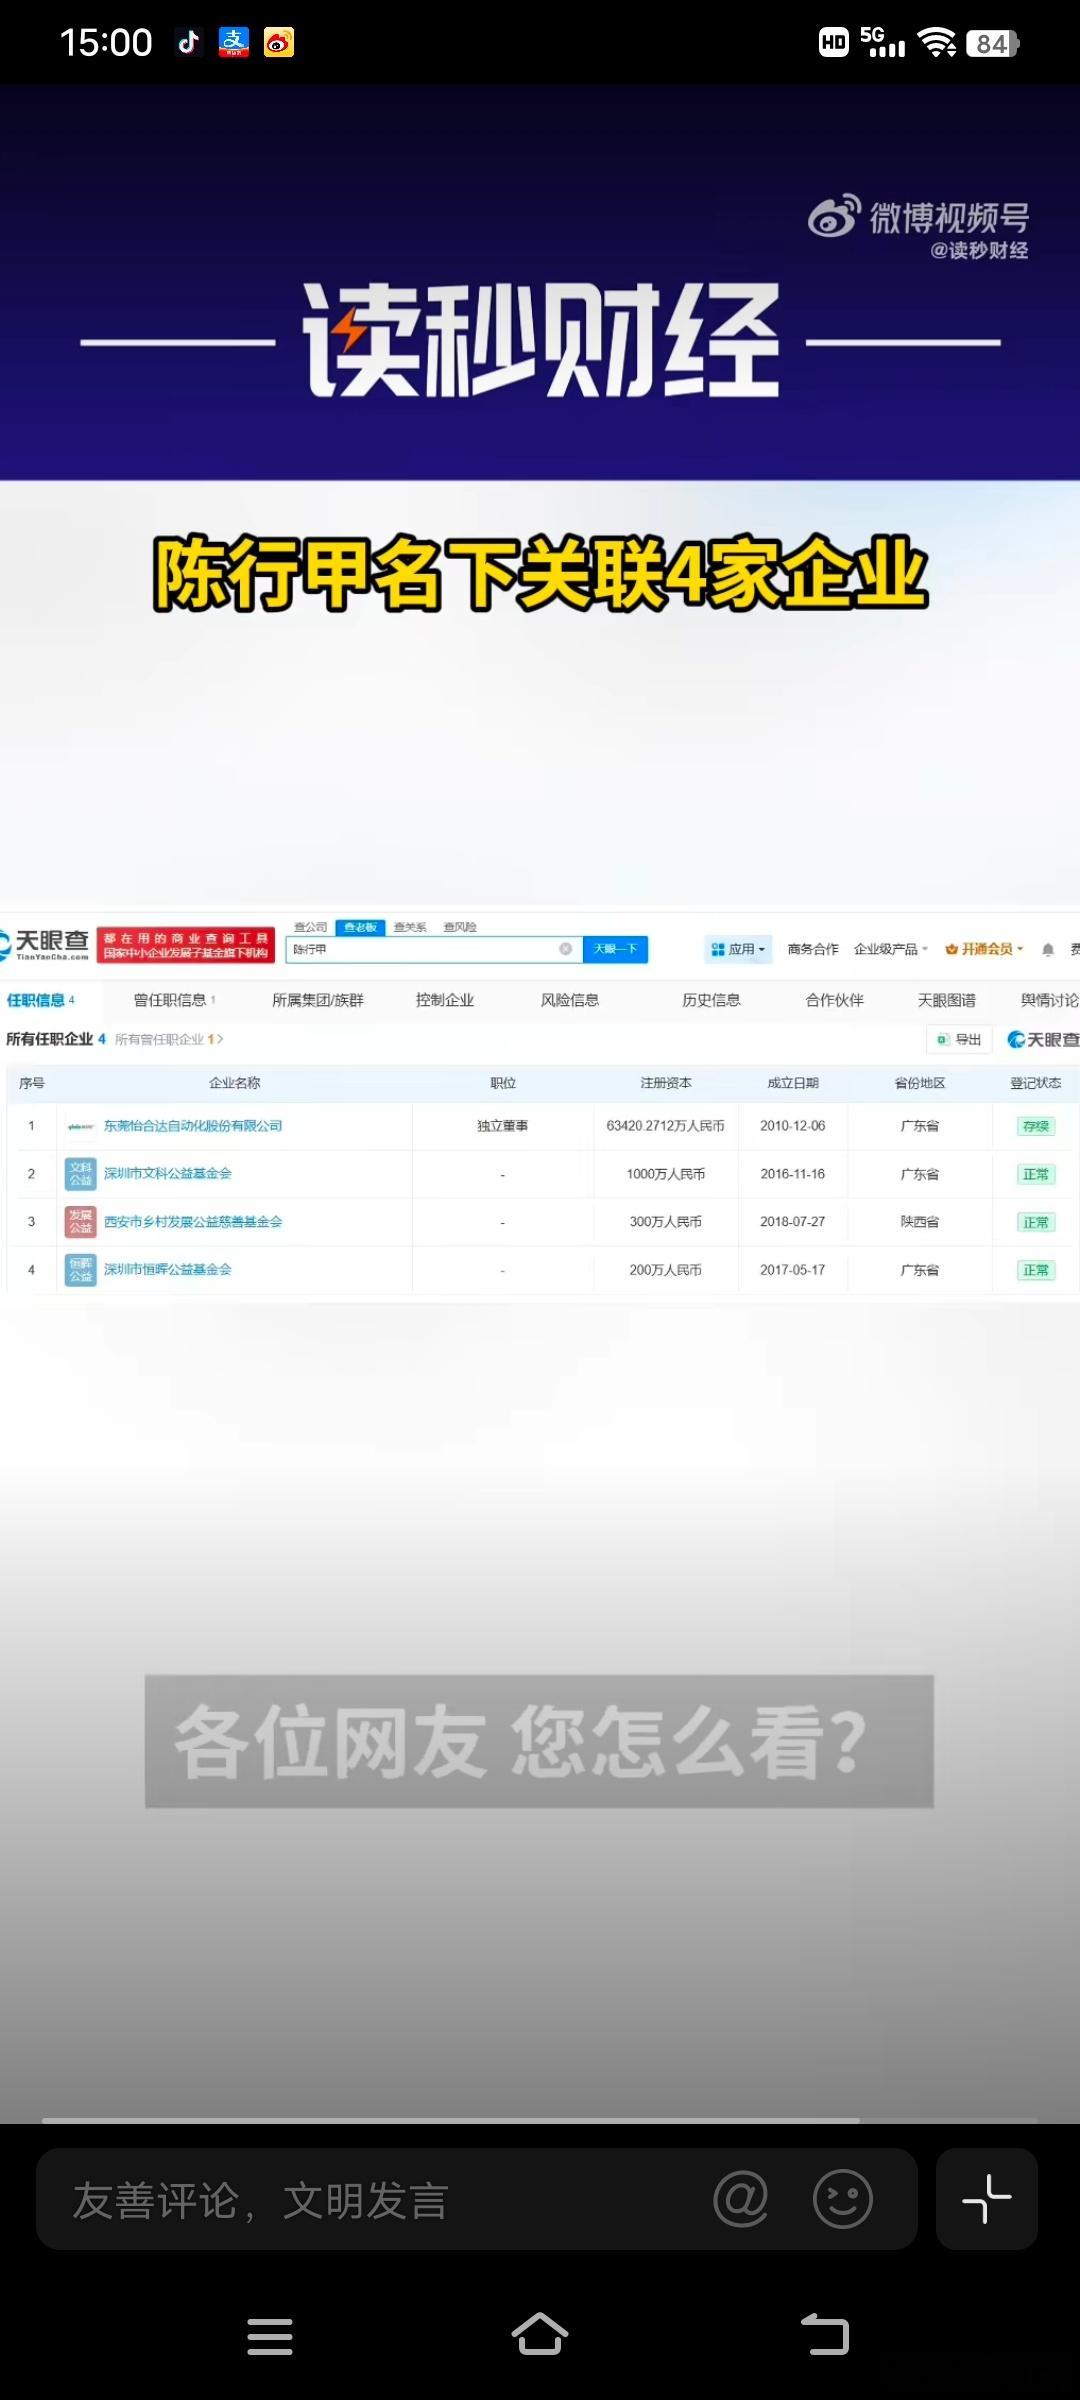Tap the 5G signal strength icon
The width and height of the screenshot is (1080, 2400).
point(883,42)
